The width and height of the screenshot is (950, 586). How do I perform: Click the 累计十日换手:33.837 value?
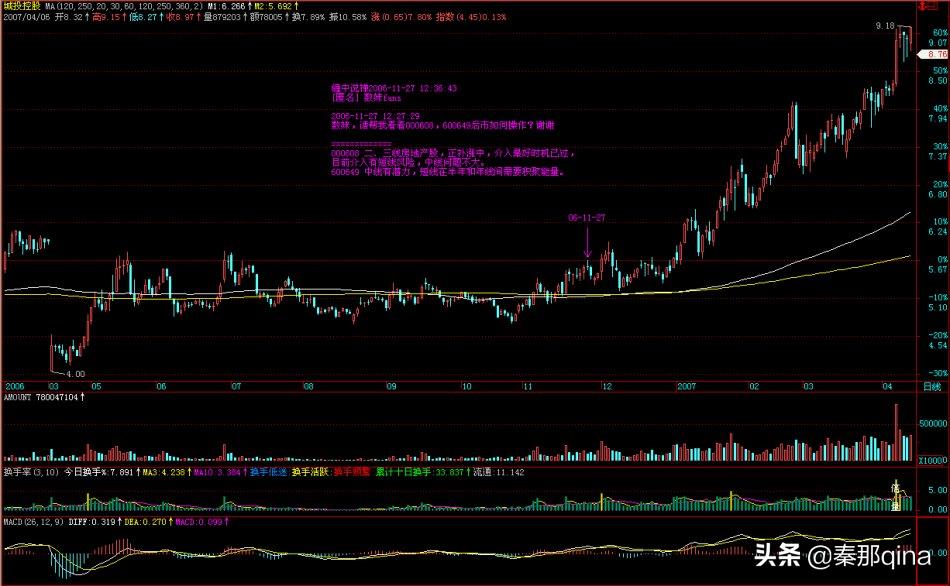422,472
